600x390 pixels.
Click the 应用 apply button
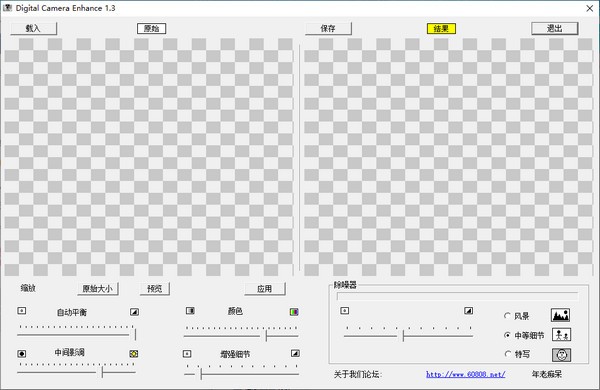[265, 289]
